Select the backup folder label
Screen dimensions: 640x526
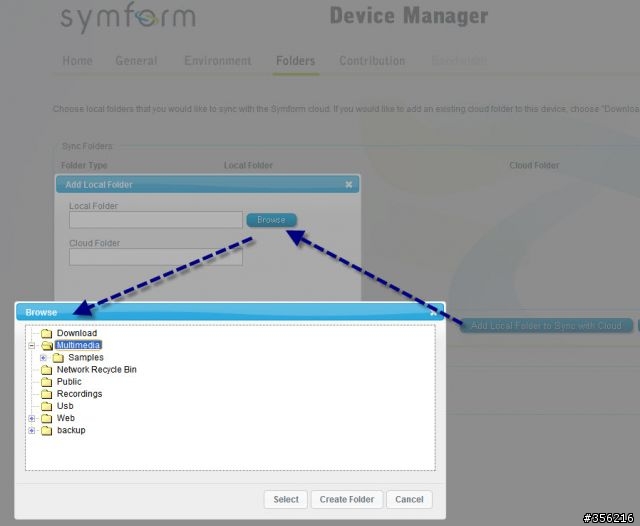tap(71, 430)
